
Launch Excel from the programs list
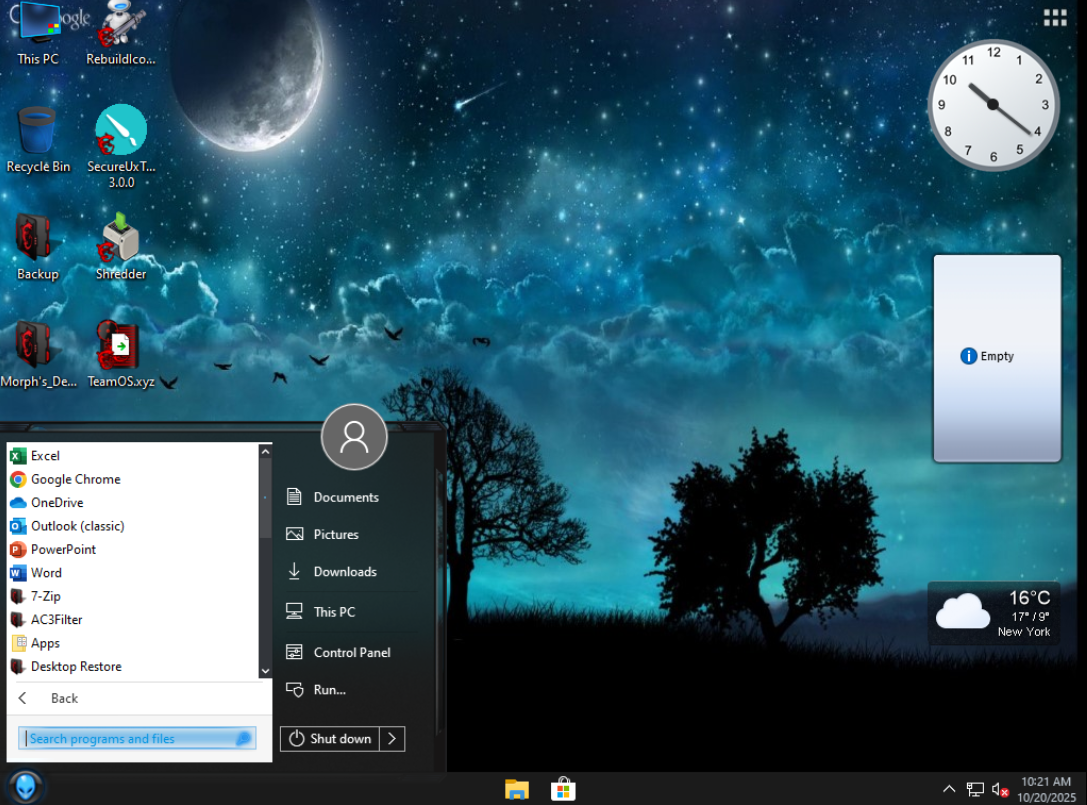(x=45, y=456)
